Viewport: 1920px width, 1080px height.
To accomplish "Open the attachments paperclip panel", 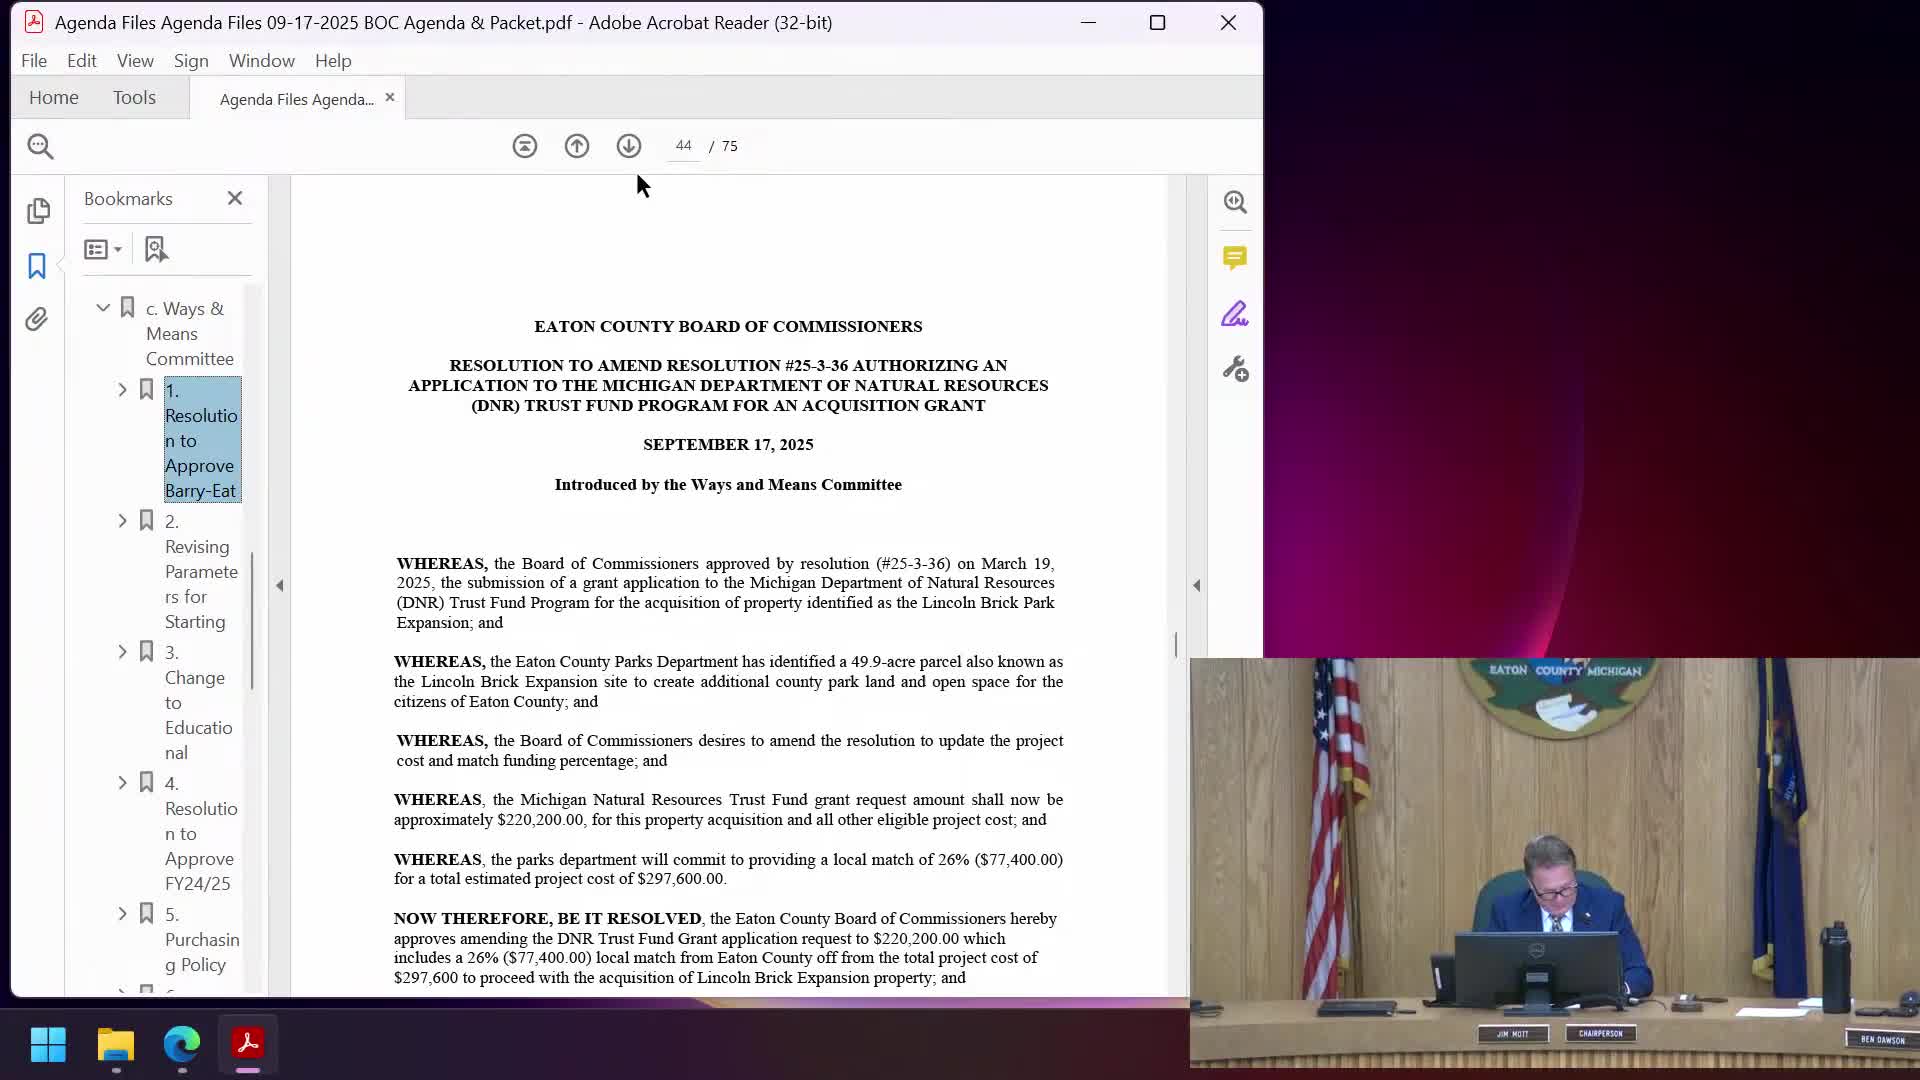I will (x=37, y=319).
